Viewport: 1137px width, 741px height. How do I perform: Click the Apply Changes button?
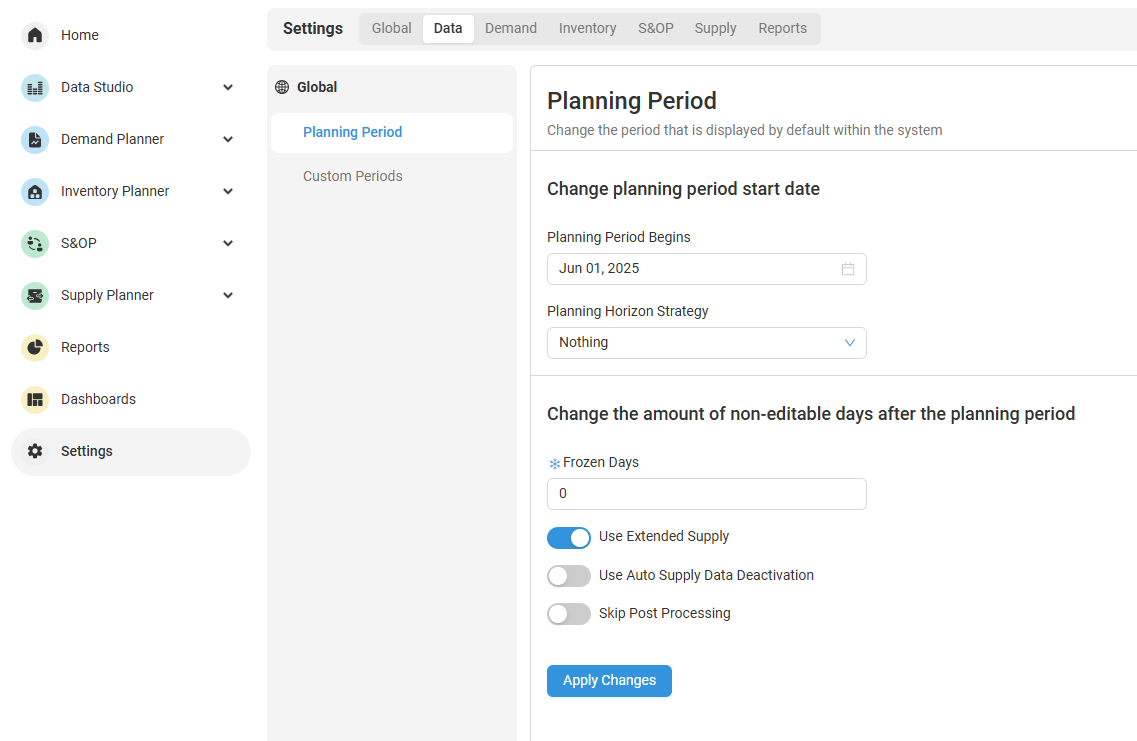tap(609, 681)
